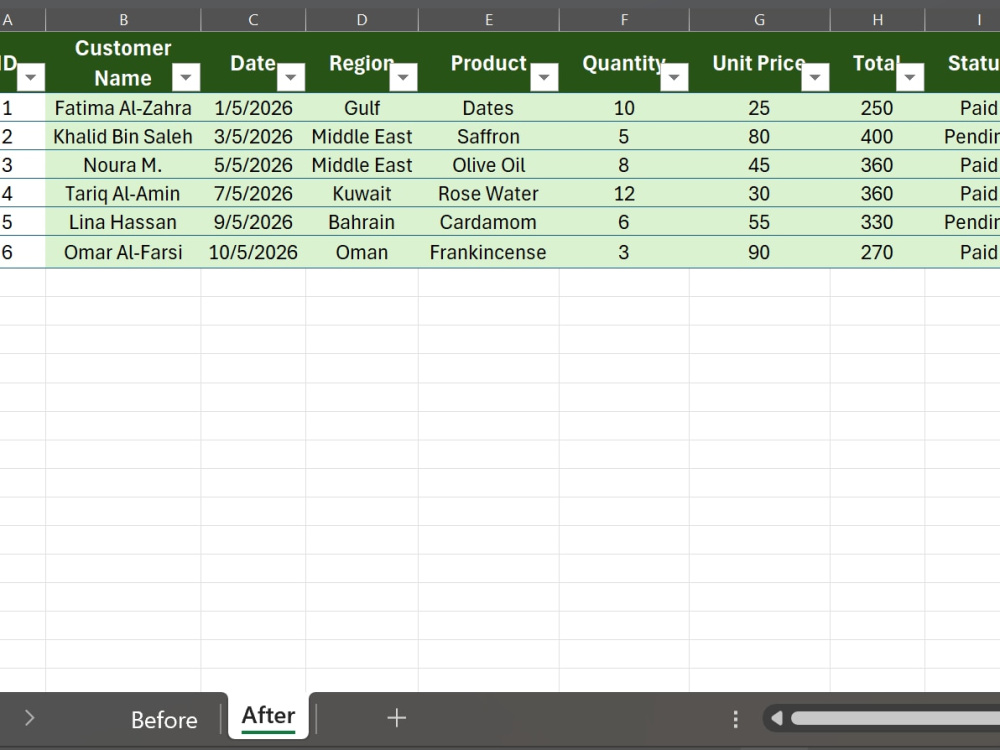Click the next-sheet navigation arrow
This screenshot has height=750, width=1000.
click(29, 718)
